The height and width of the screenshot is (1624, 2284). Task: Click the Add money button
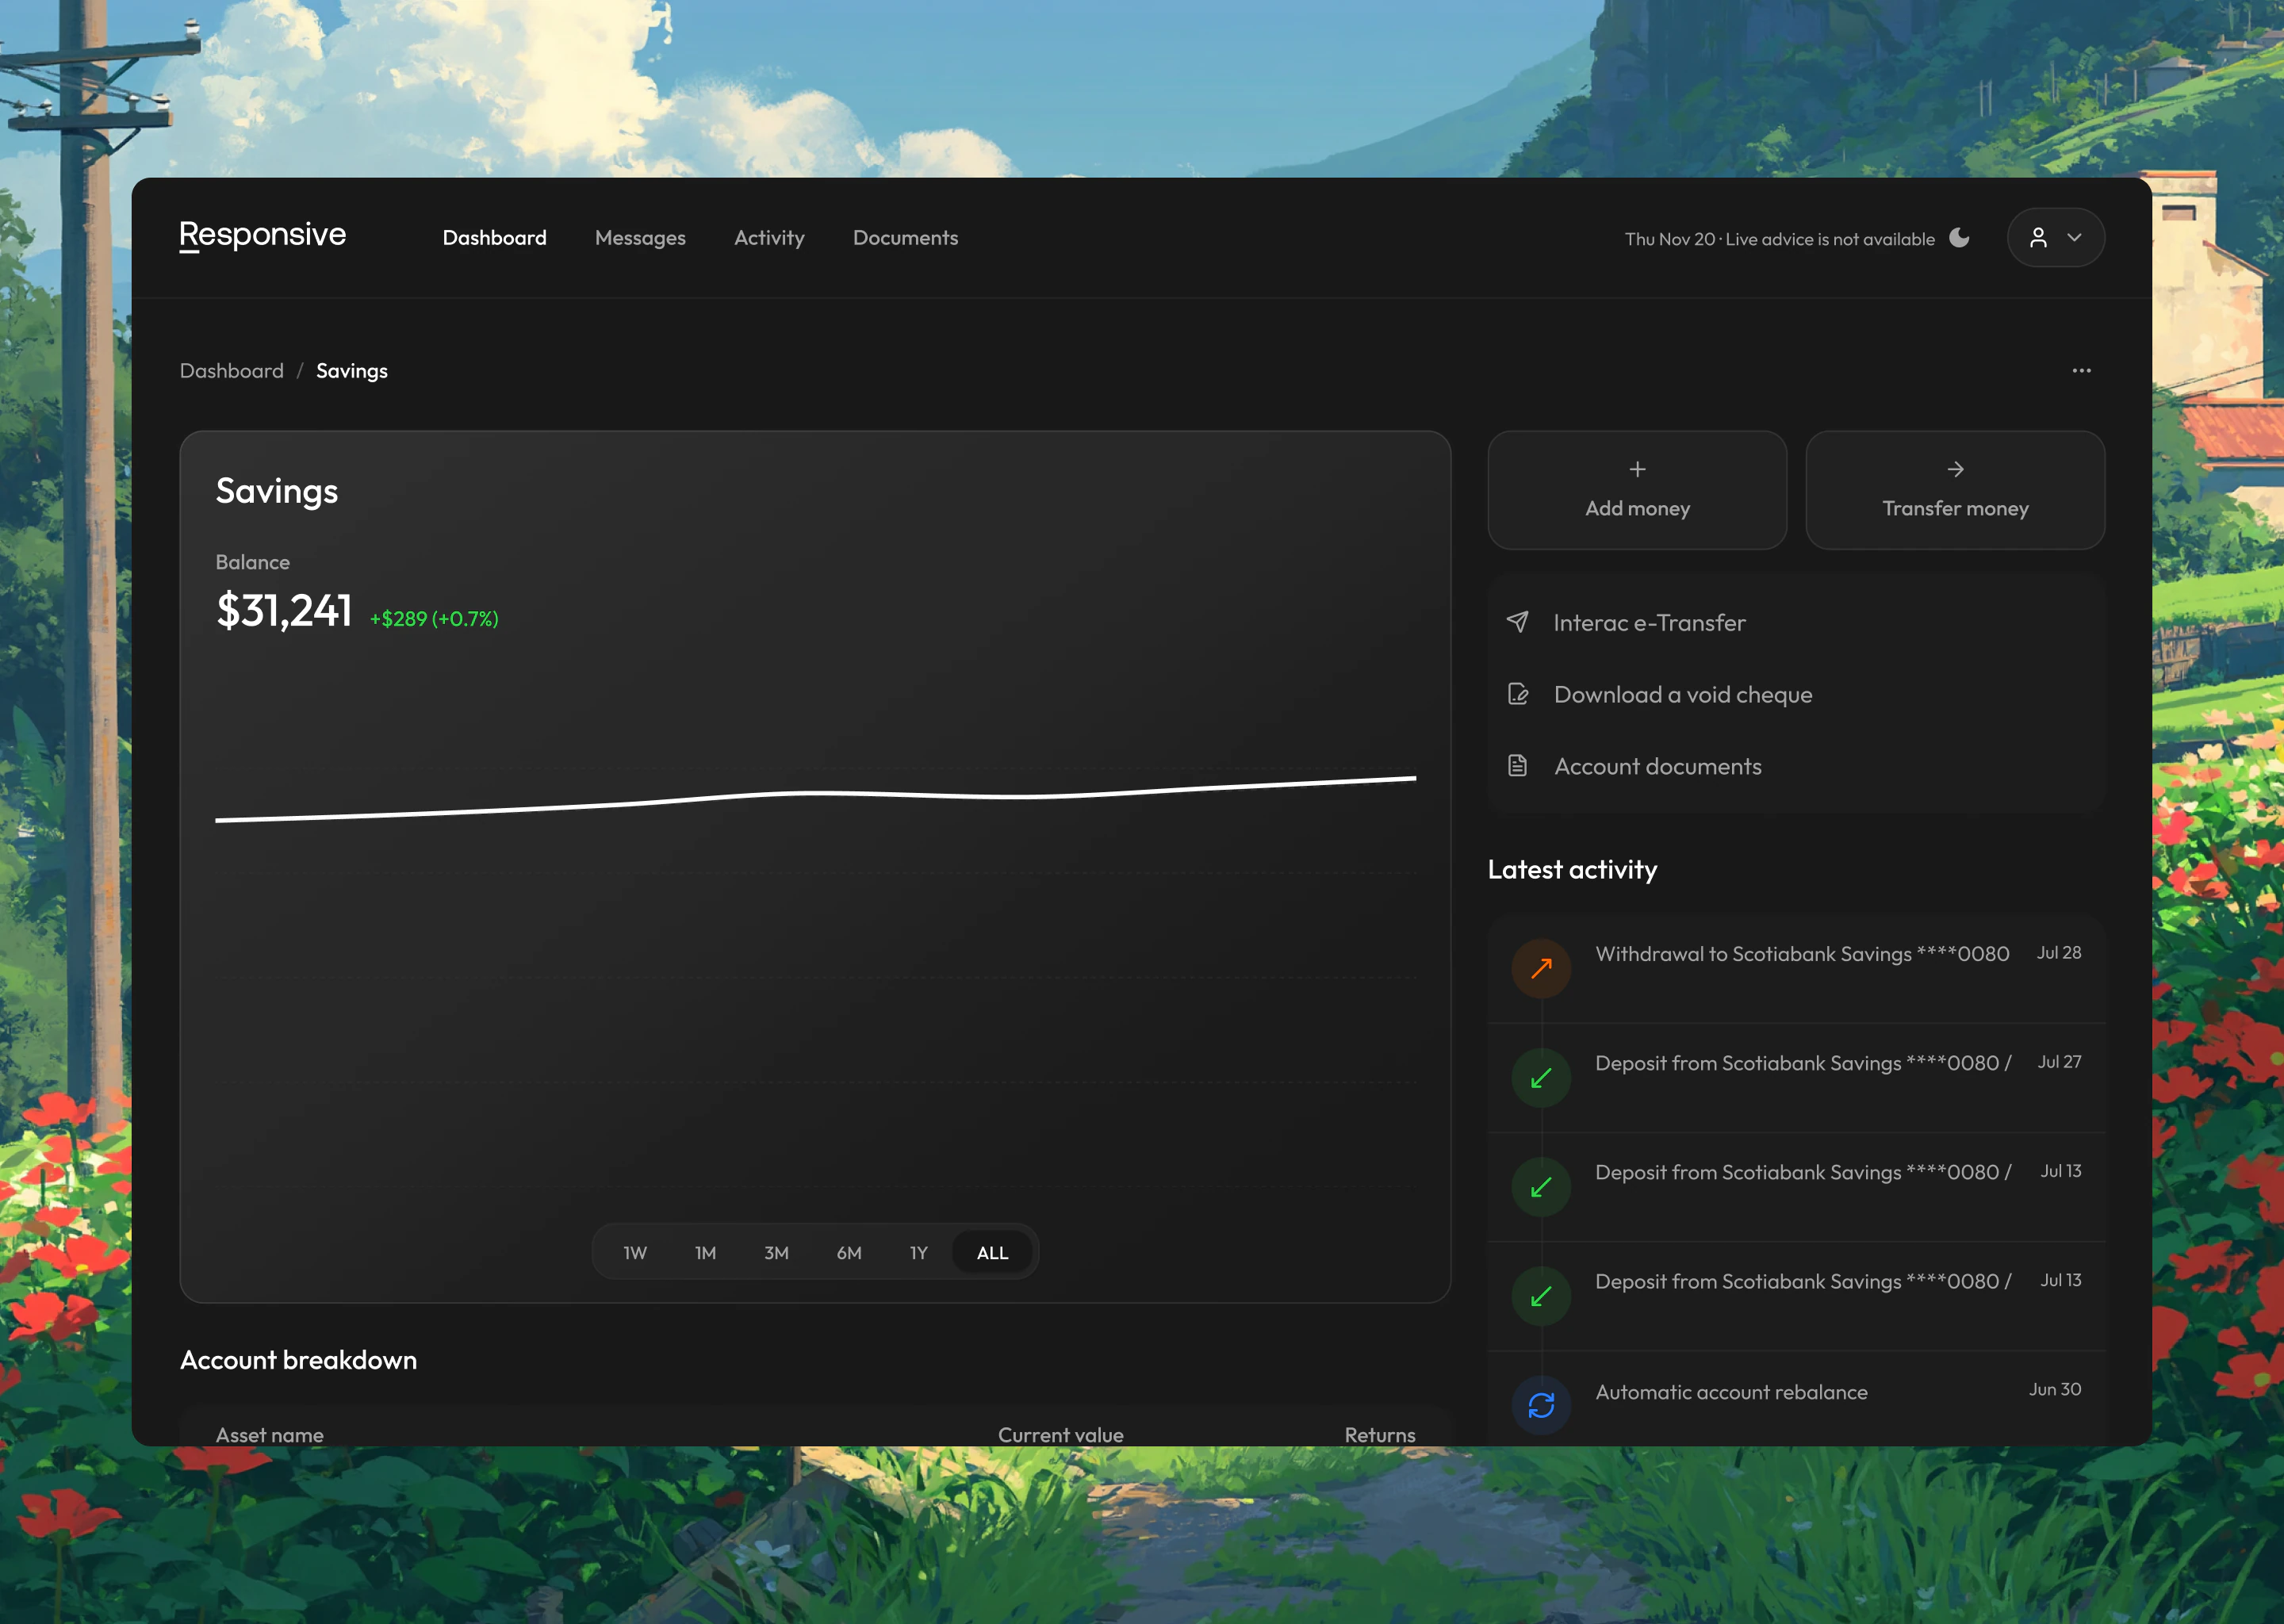(1637, 490)
